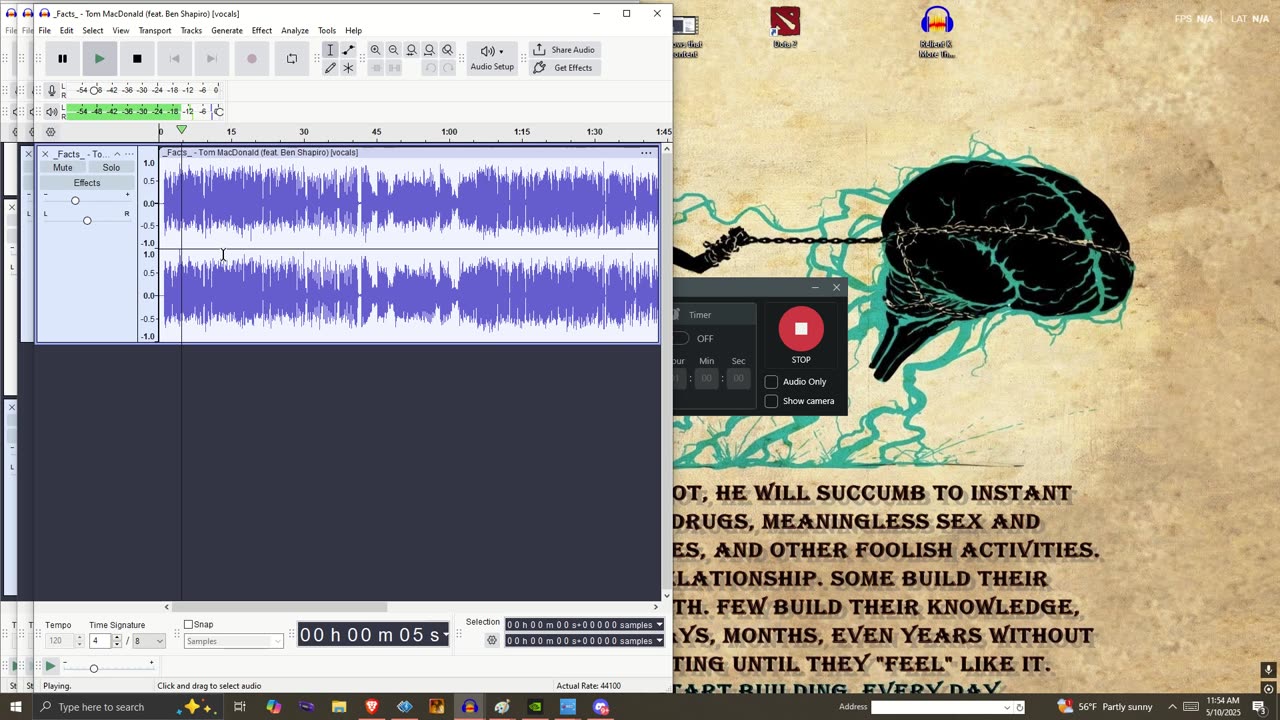The width and height of the screenshot is (1280, 720).
Task: Open Time Signature denominator dropdown
Action: pyautogui.click(x=148, y=641)
